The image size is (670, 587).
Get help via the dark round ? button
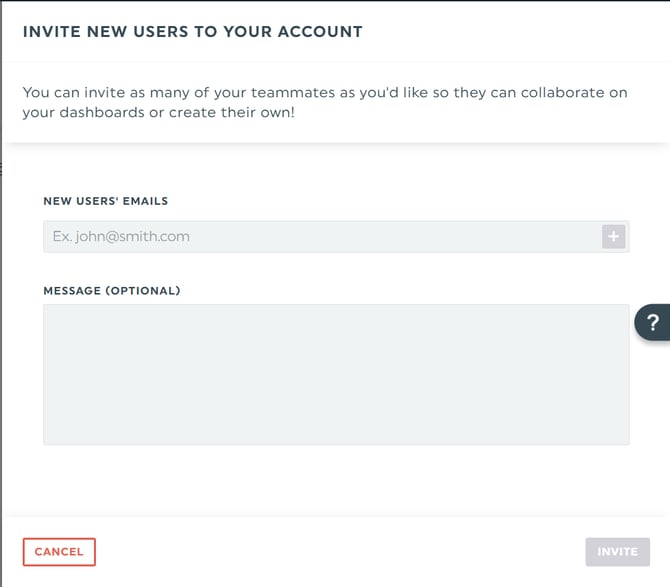point(652,322)
